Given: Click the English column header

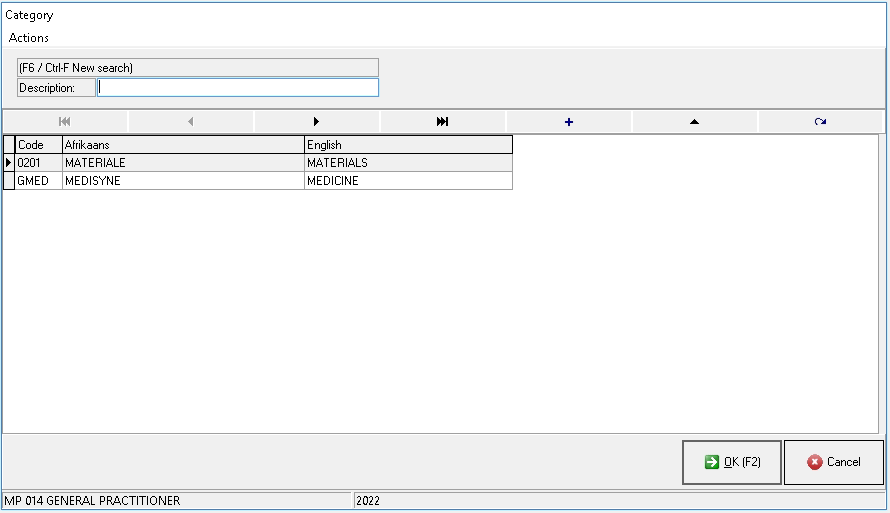Looking at the screenshot, I should pyautogui.click(x=408, y=145).
